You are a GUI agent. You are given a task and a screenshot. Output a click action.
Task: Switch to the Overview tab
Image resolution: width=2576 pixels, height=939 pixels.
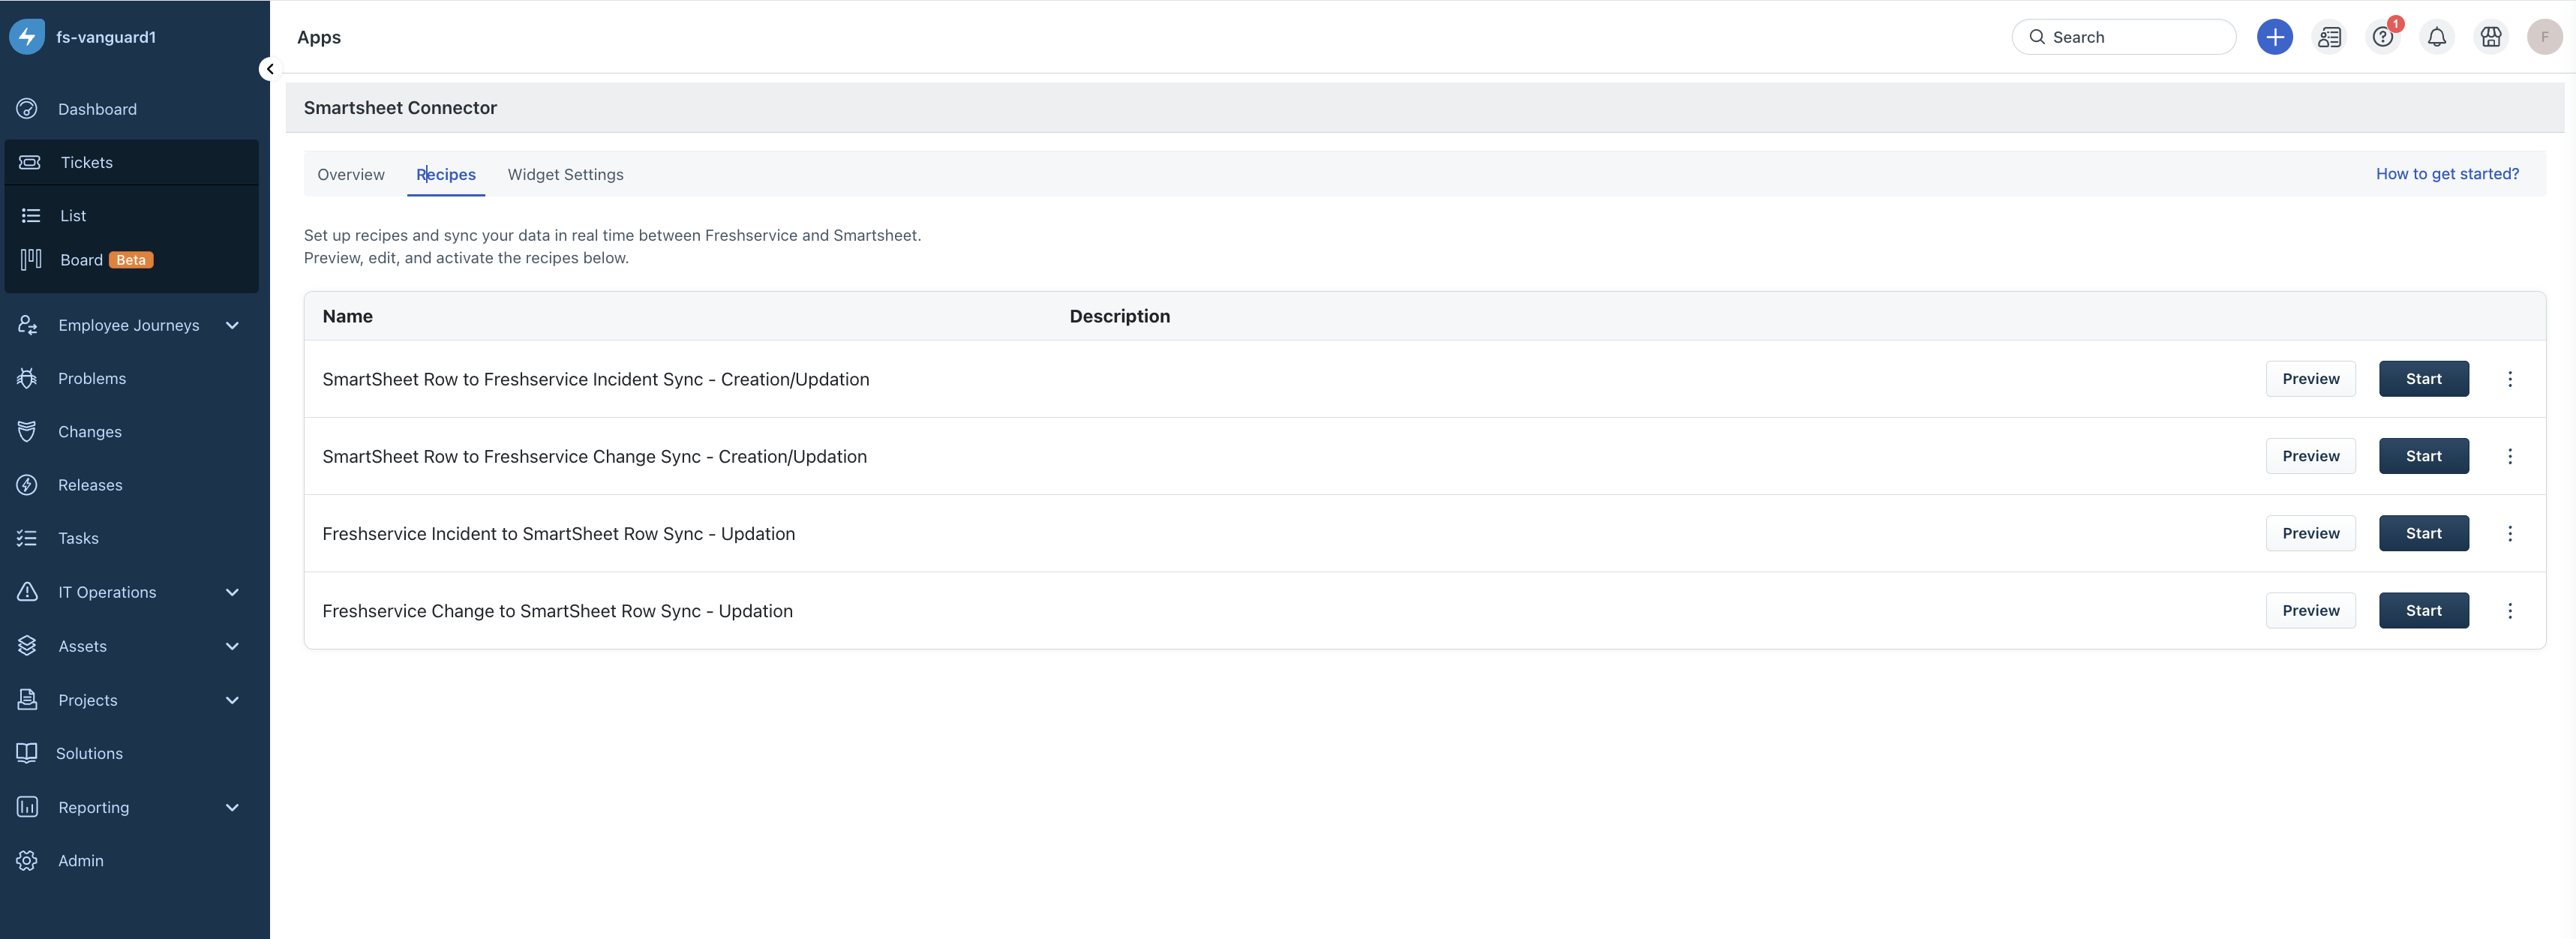[350, 174]
